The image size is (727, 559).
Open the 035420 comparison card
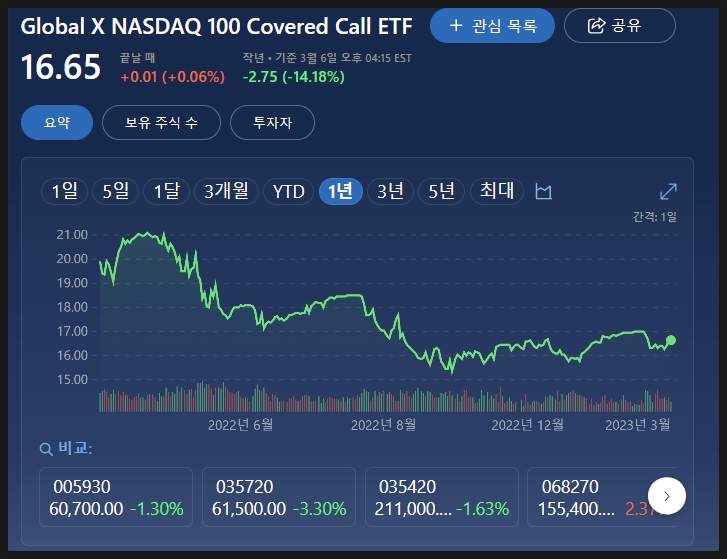[x=442, y=497]
